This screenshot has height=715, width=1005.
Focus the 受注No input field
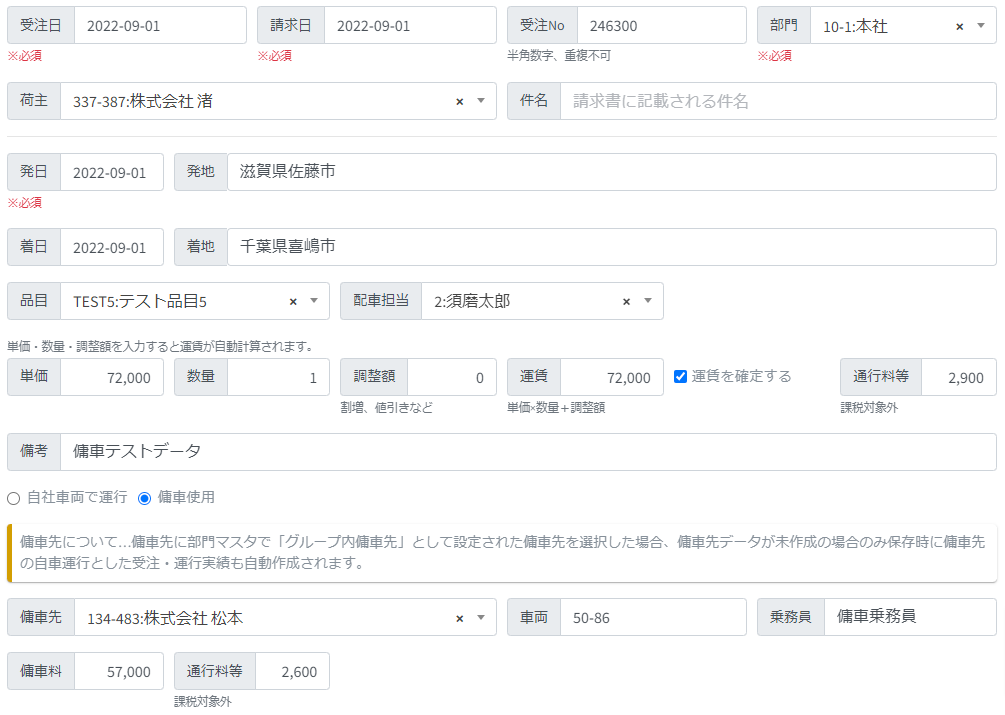tap(660, 26)
